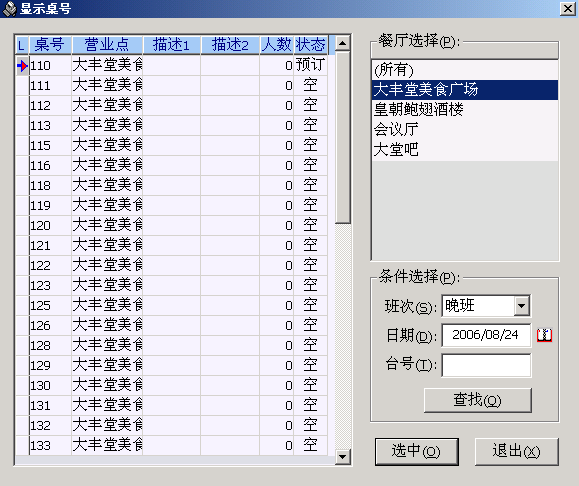Click the red arrow row indicator for table 110
The height and width of the screenshot is (486, 579).
[x=22, y=66]
